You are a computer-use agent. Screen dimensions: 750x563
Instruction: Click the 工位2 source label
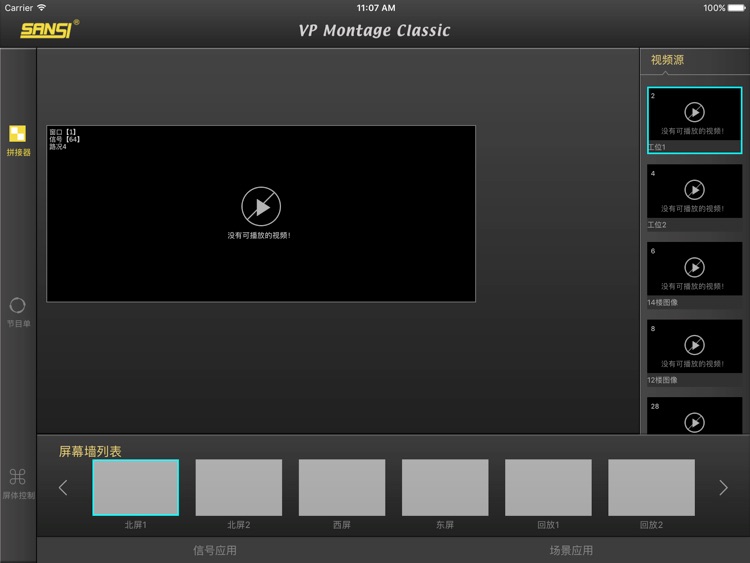657,225
